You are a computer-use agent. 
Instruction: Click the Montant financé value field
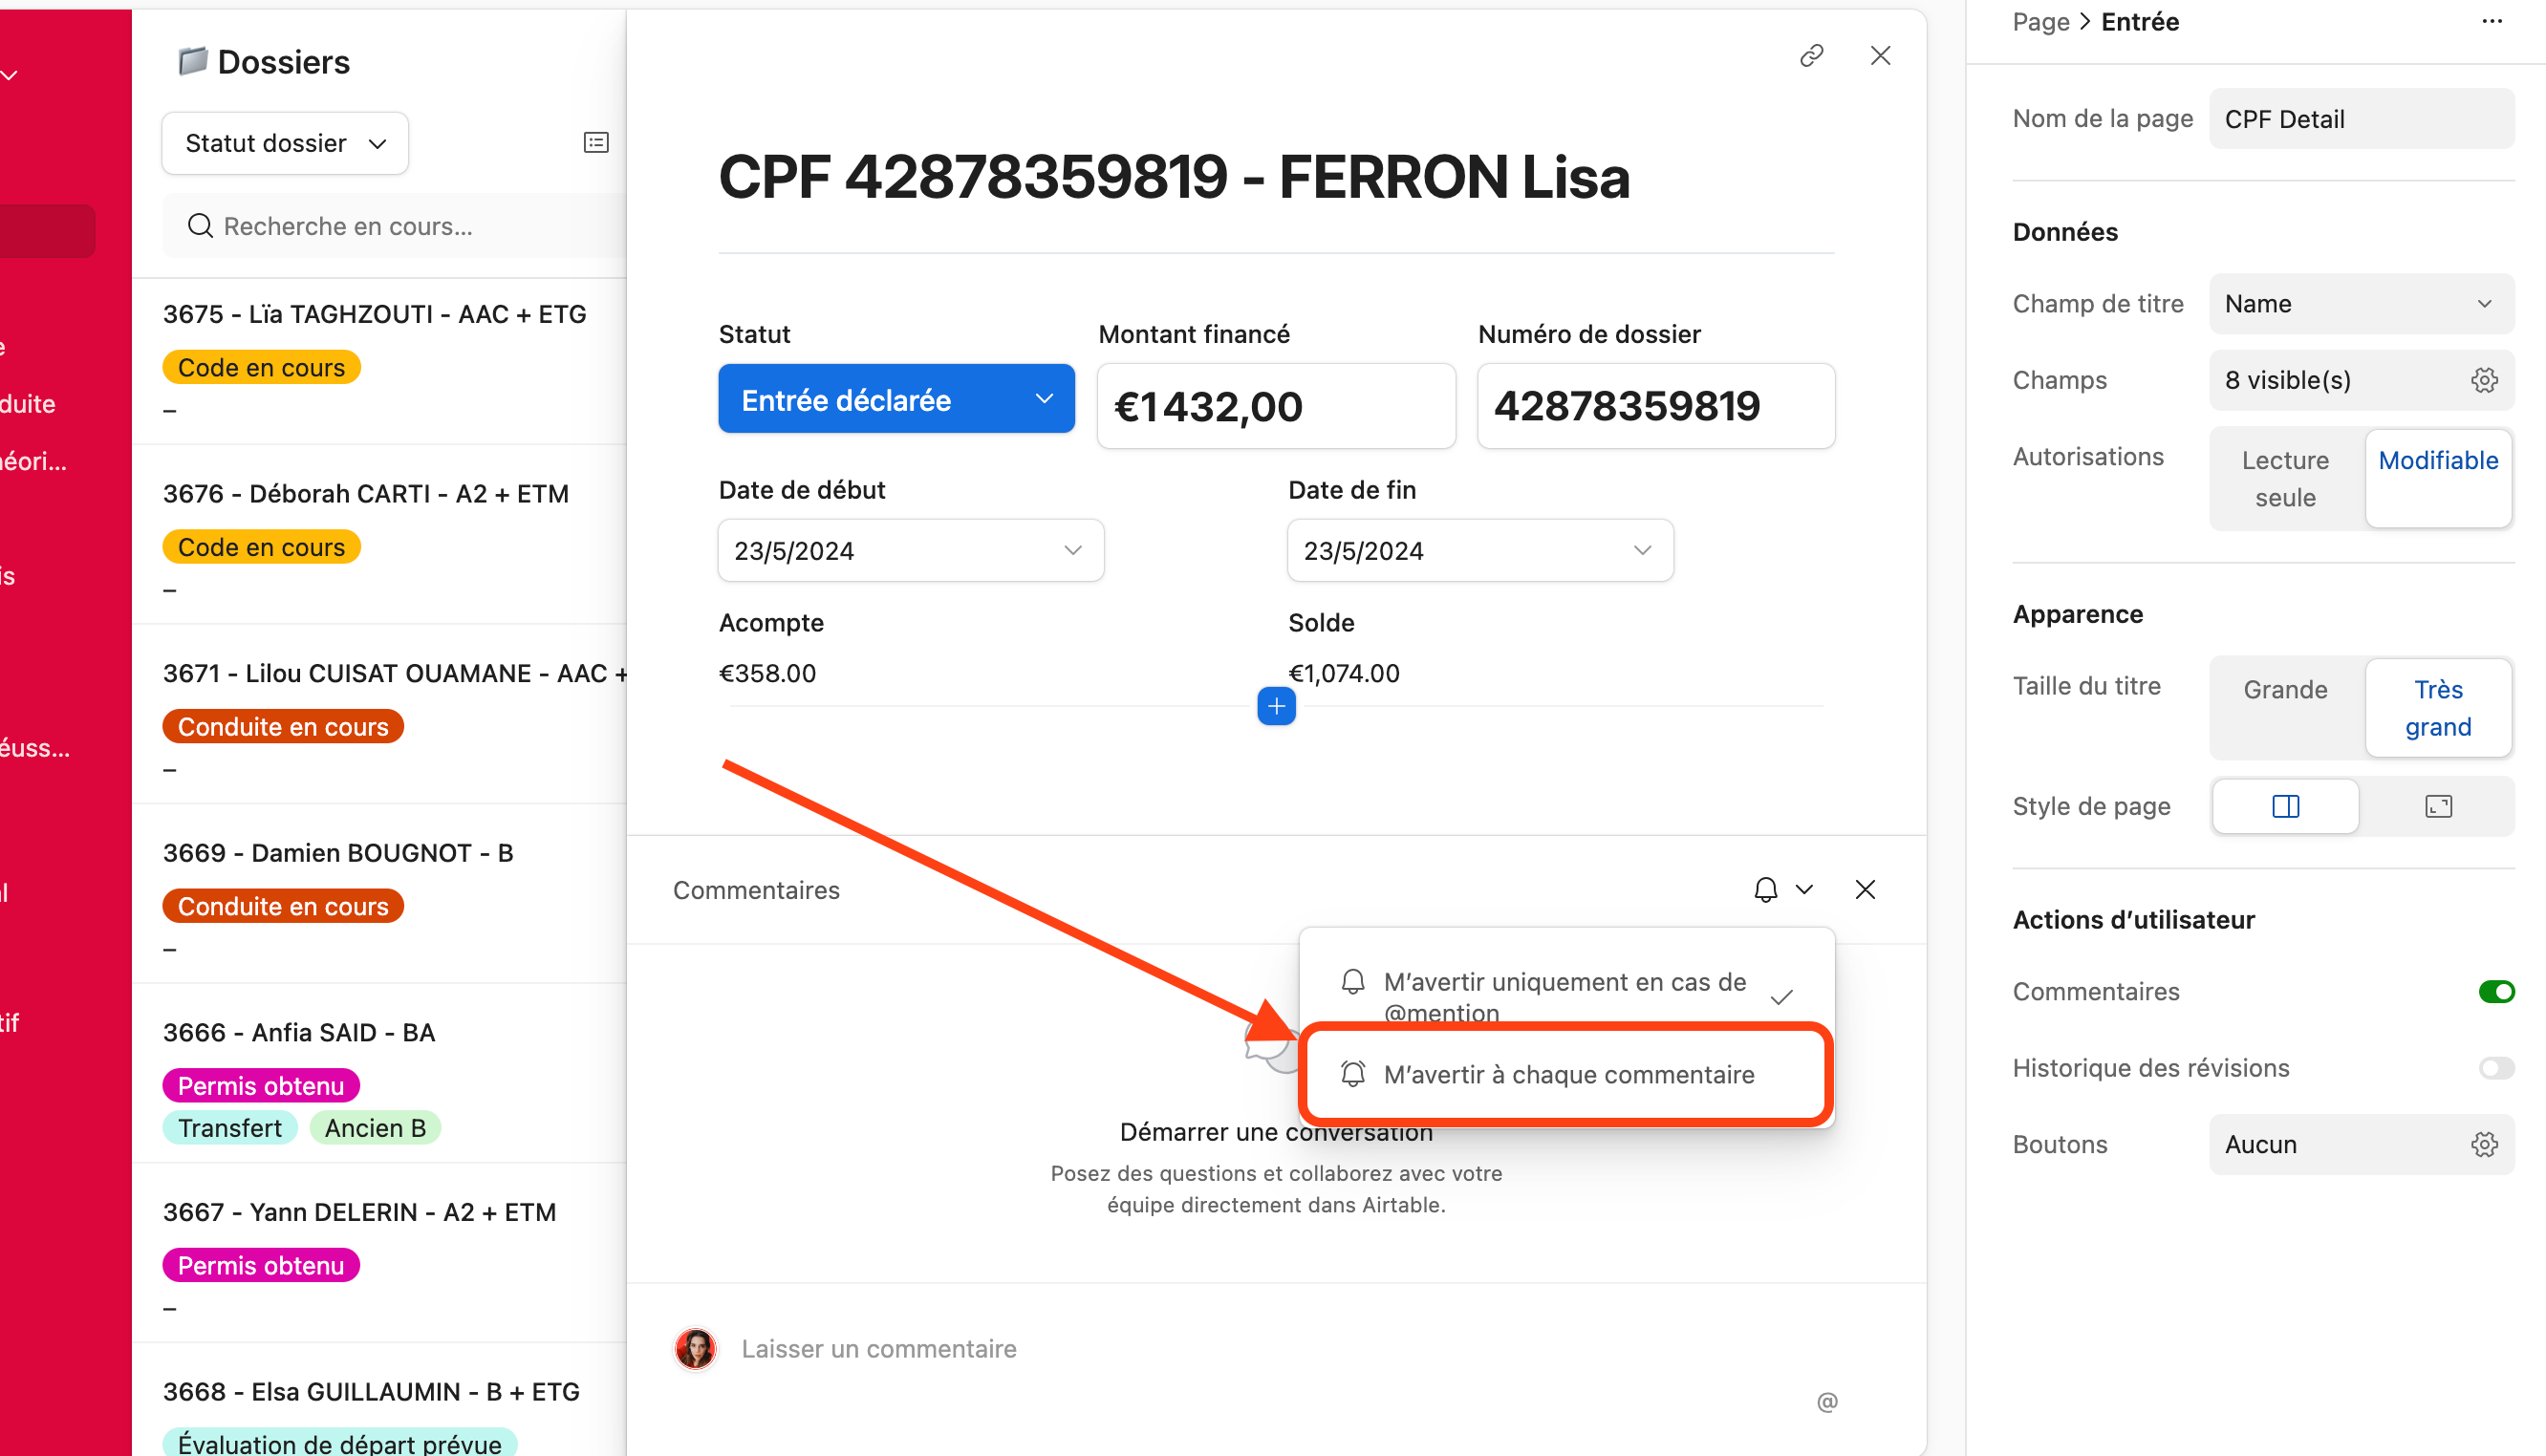(x=1275, y=406)
